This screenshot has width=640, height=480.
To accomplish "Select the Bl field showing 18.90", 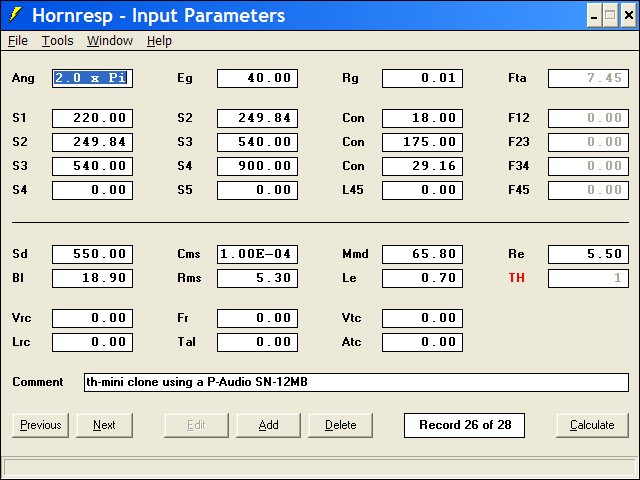I will [x=92, y=278].
